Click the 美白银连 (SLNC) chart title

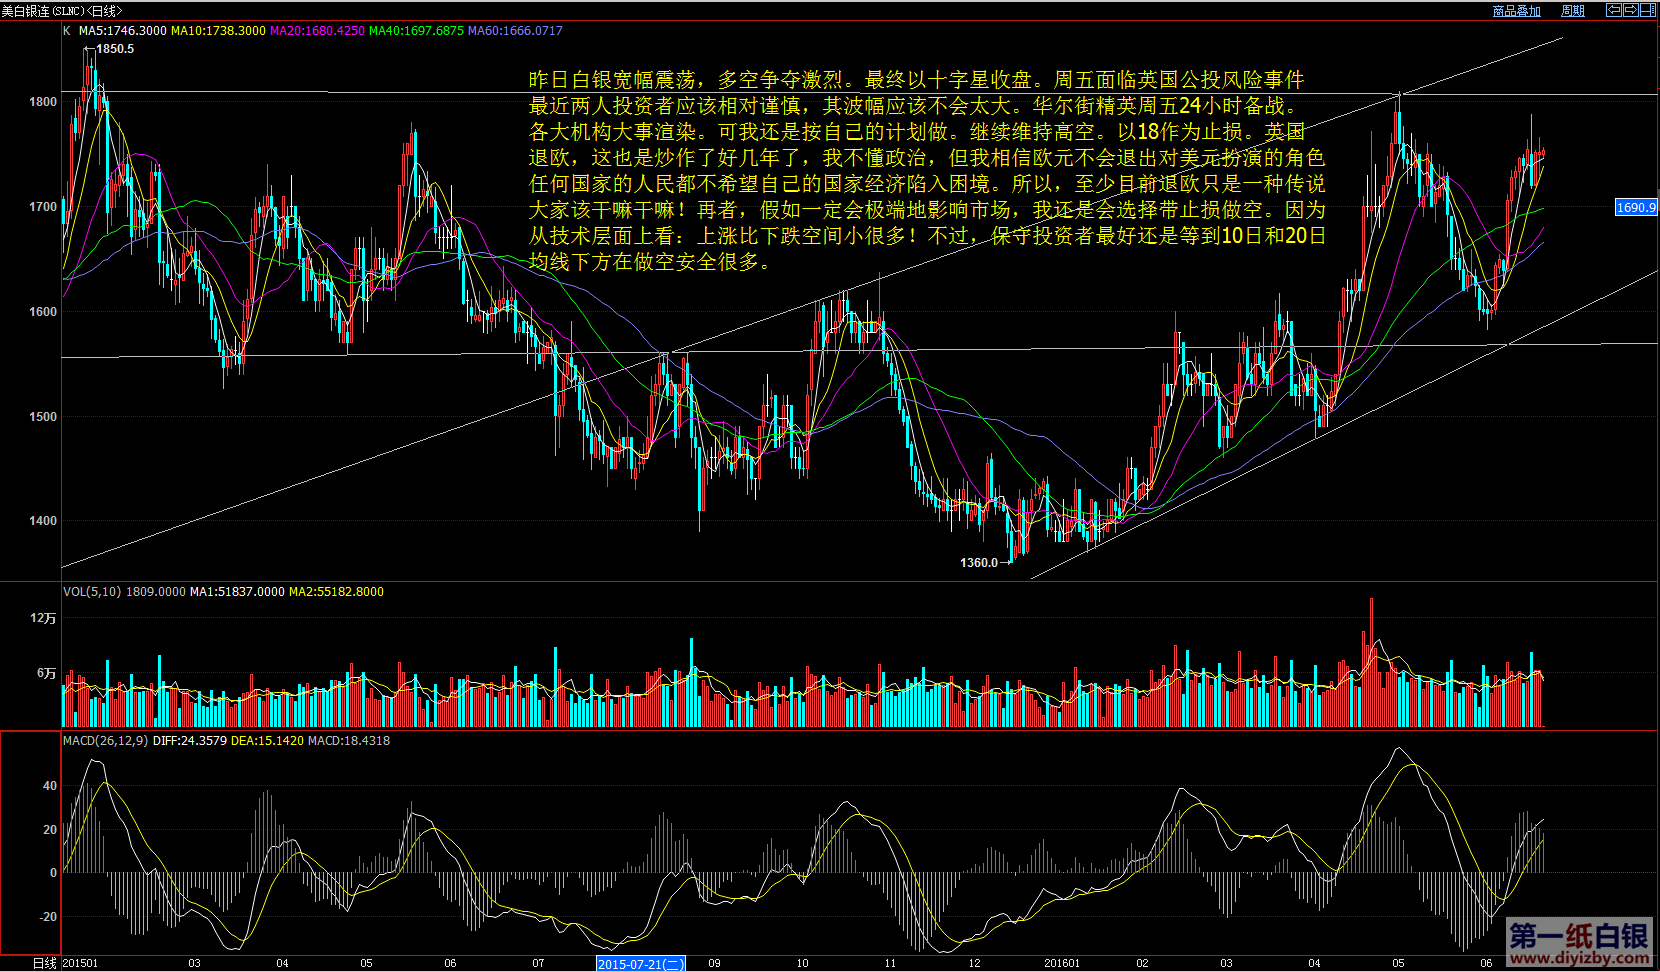(x=60, y=11)
